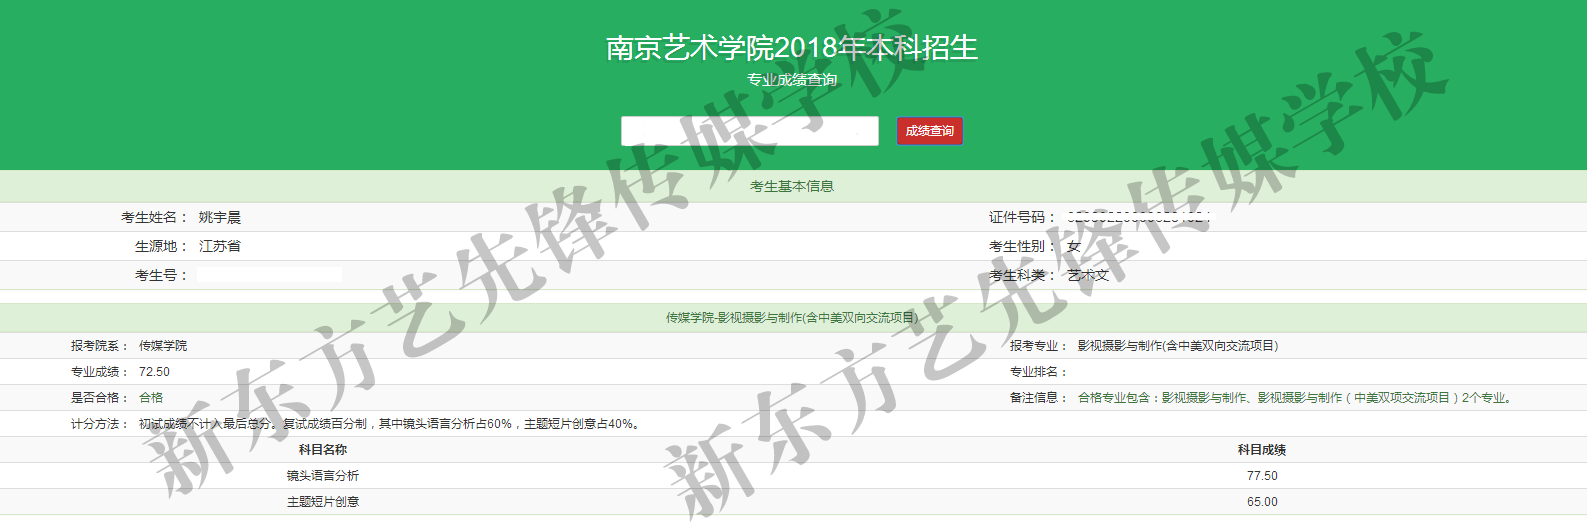
Task: Click the 专业成绩 label
Action: point(100,372)
